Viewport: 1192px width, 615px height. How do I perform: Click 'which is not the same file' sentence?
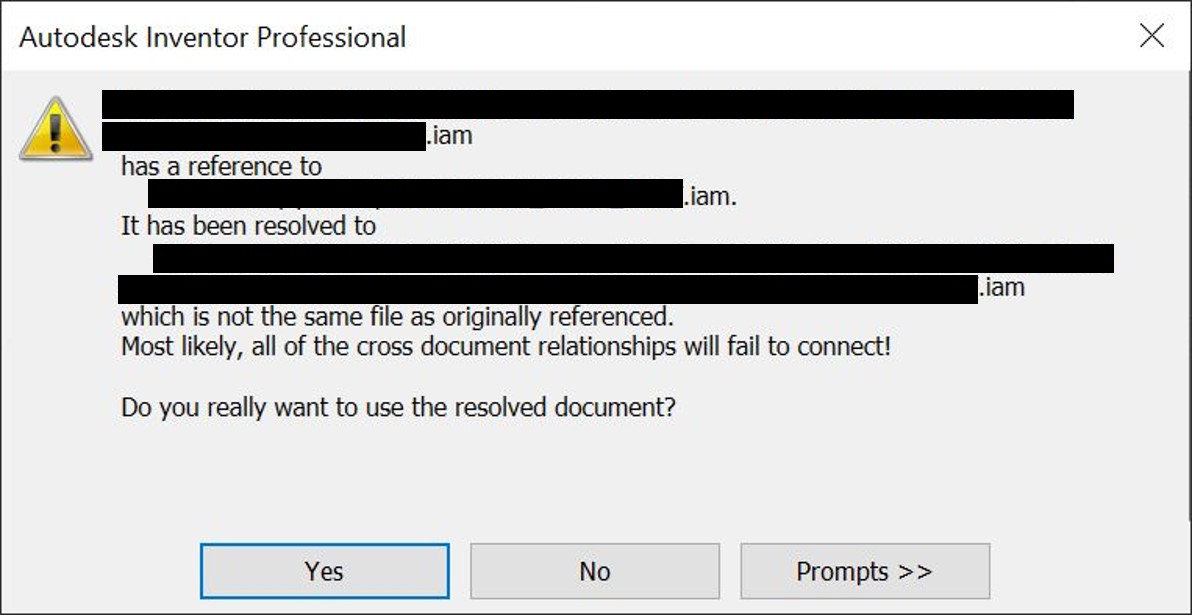point(396,317)
